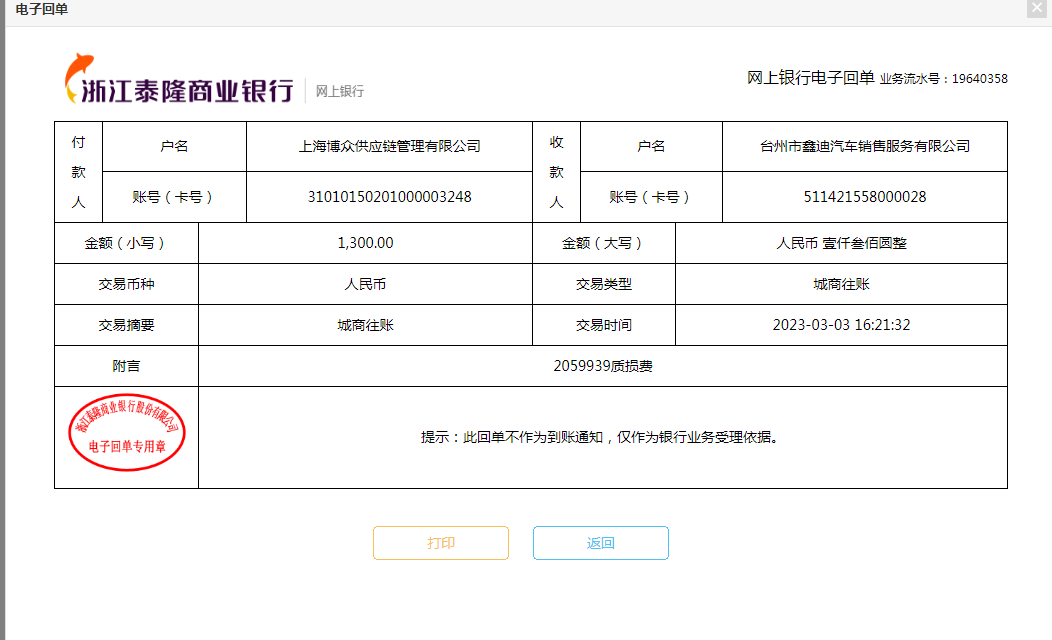Screen dimensions: 1052x640
Task: Click the red 电子回单专用章 stamp
Action: click(x=127, y=432)
